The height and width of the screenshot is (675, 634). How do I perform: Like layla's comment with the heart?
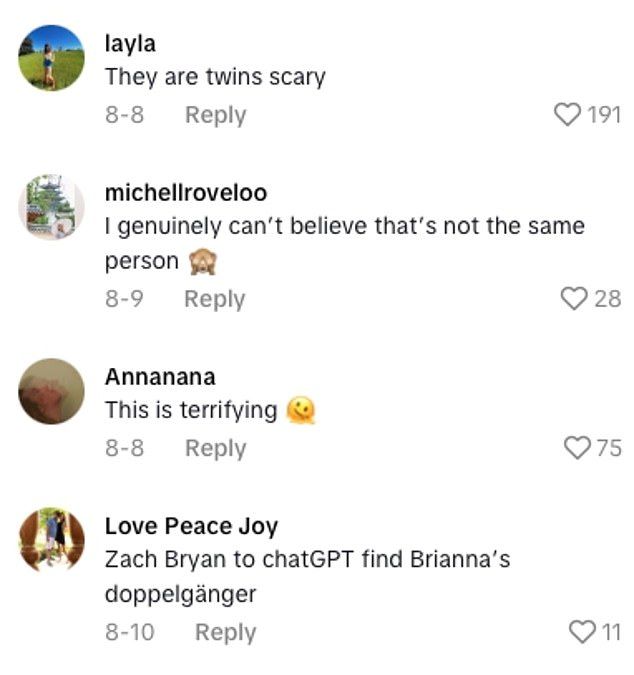(x=567, y=115)
